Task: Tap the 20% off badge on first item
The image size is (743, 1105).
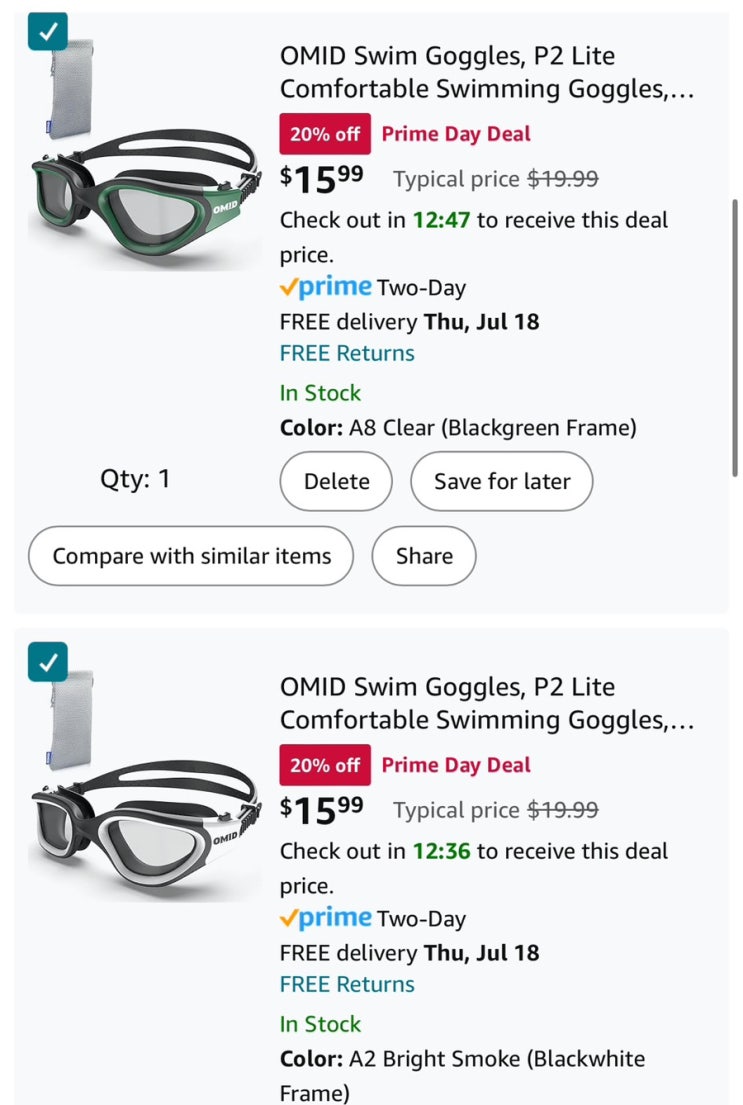Action: (325, 134)
